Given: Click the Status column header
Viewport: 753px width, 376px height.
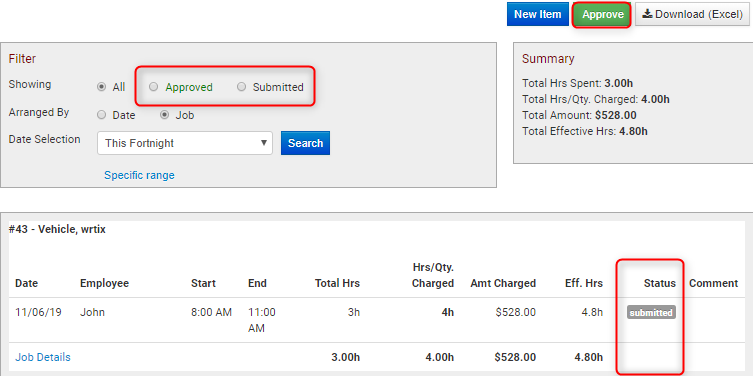Looking at the screenshot, I should 659,283.
